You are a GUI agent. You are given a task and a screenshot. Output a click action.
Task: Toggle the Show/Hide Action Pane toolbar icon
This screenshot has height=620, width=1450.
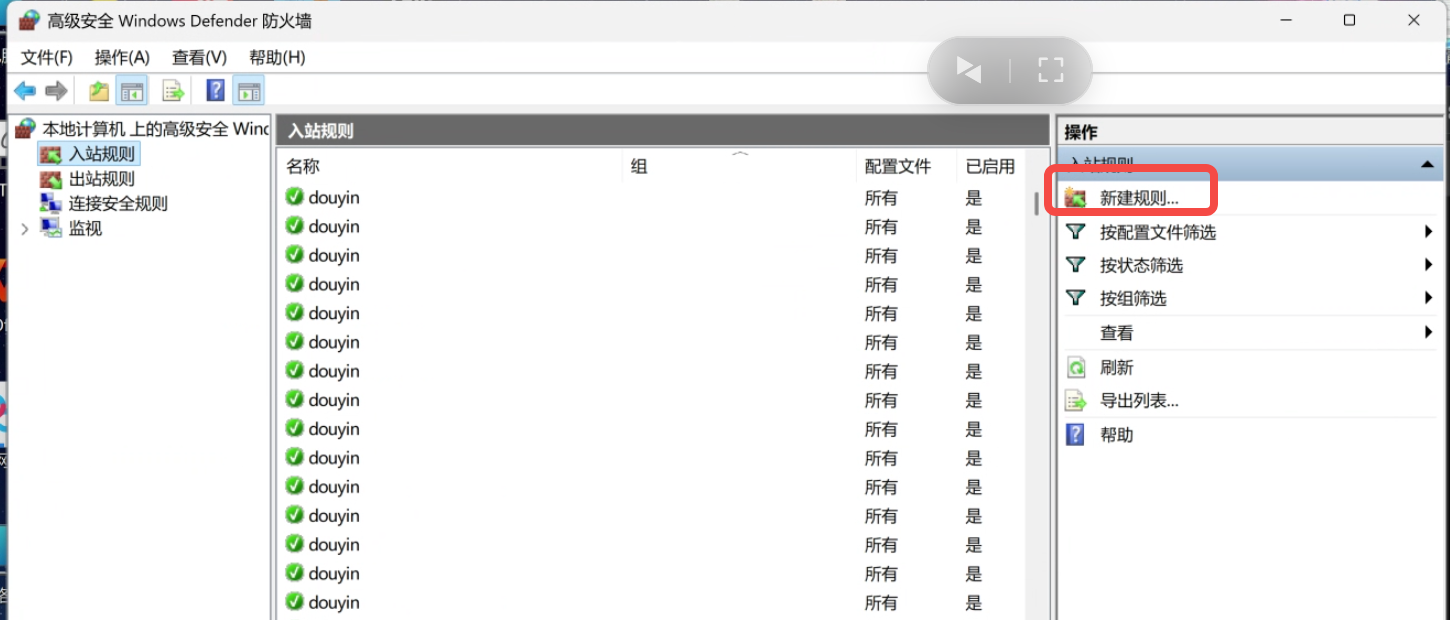point(248,92)
